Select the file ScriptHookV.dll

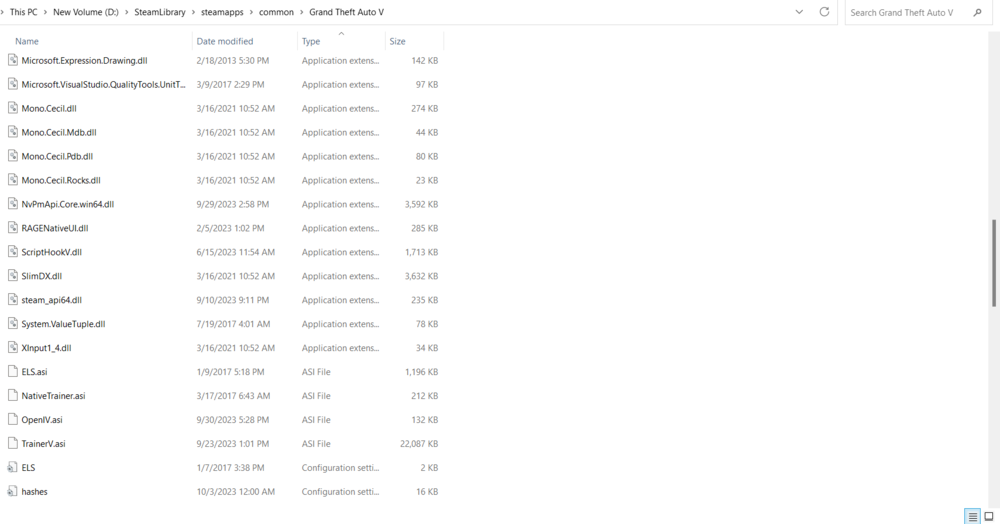tap(52, 252)
